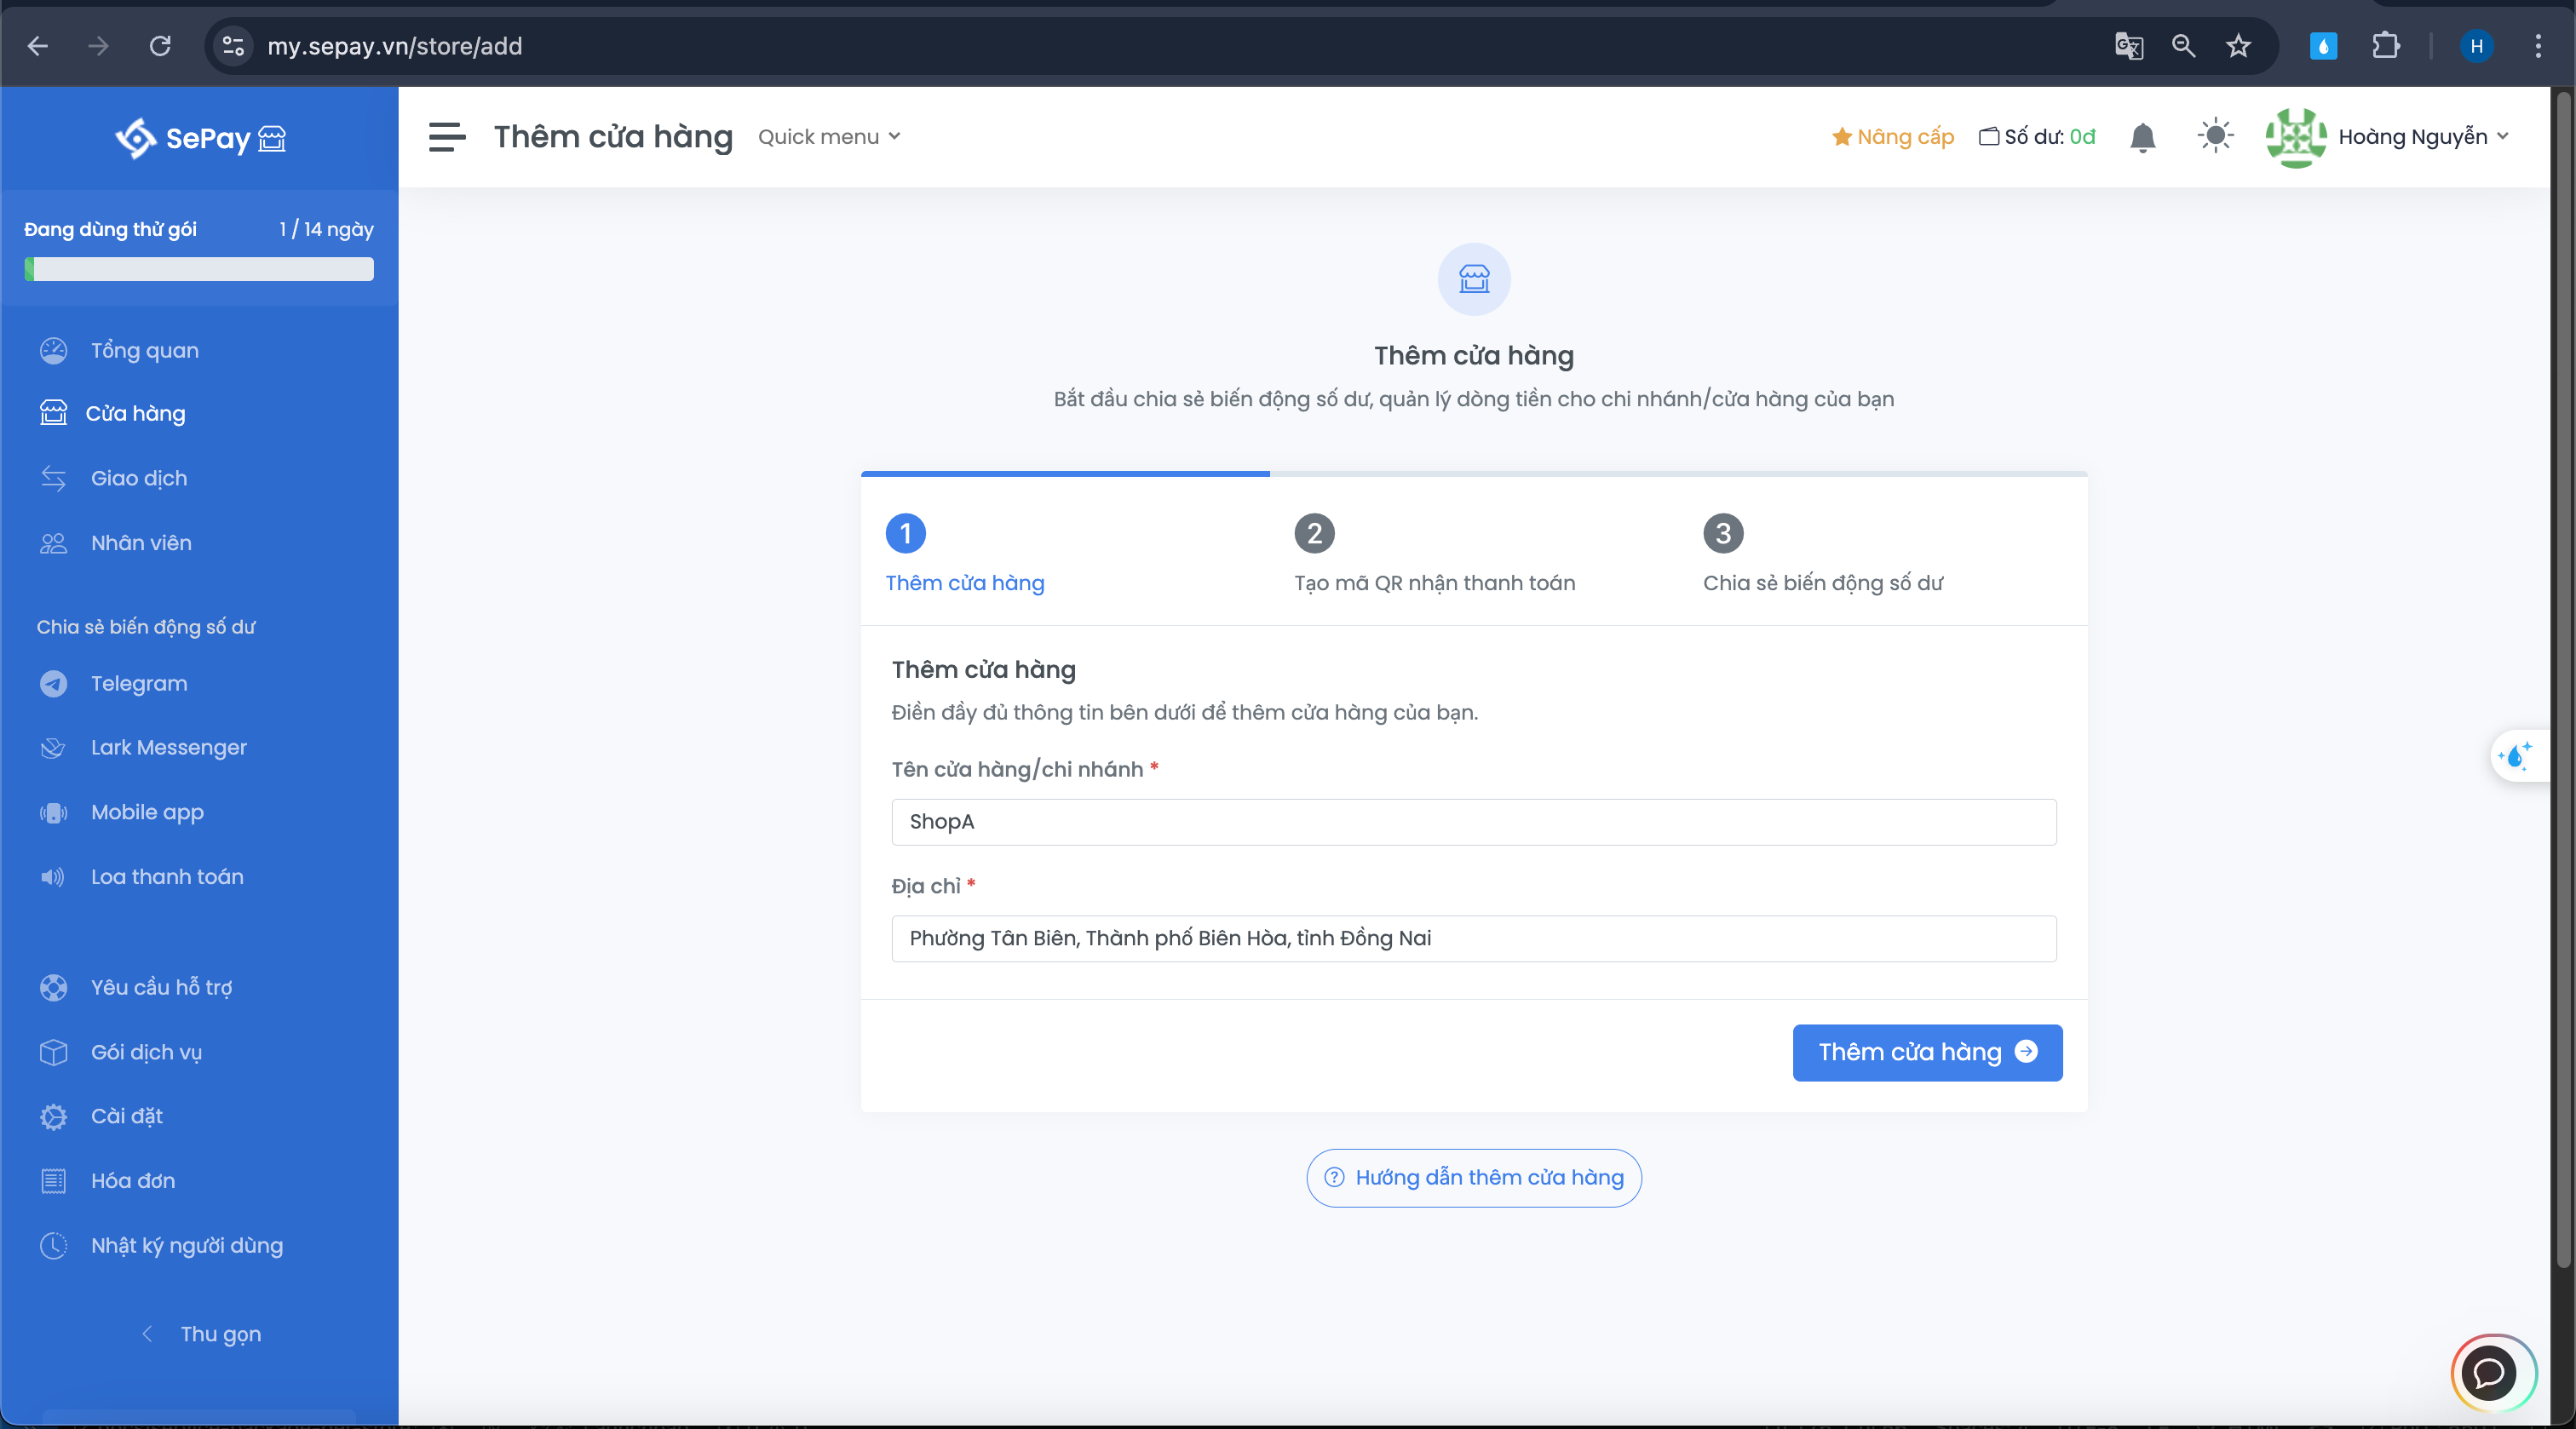2576x1429 pixels.
Task: View site information icon in address bar
Action: [x=233, y=46]
